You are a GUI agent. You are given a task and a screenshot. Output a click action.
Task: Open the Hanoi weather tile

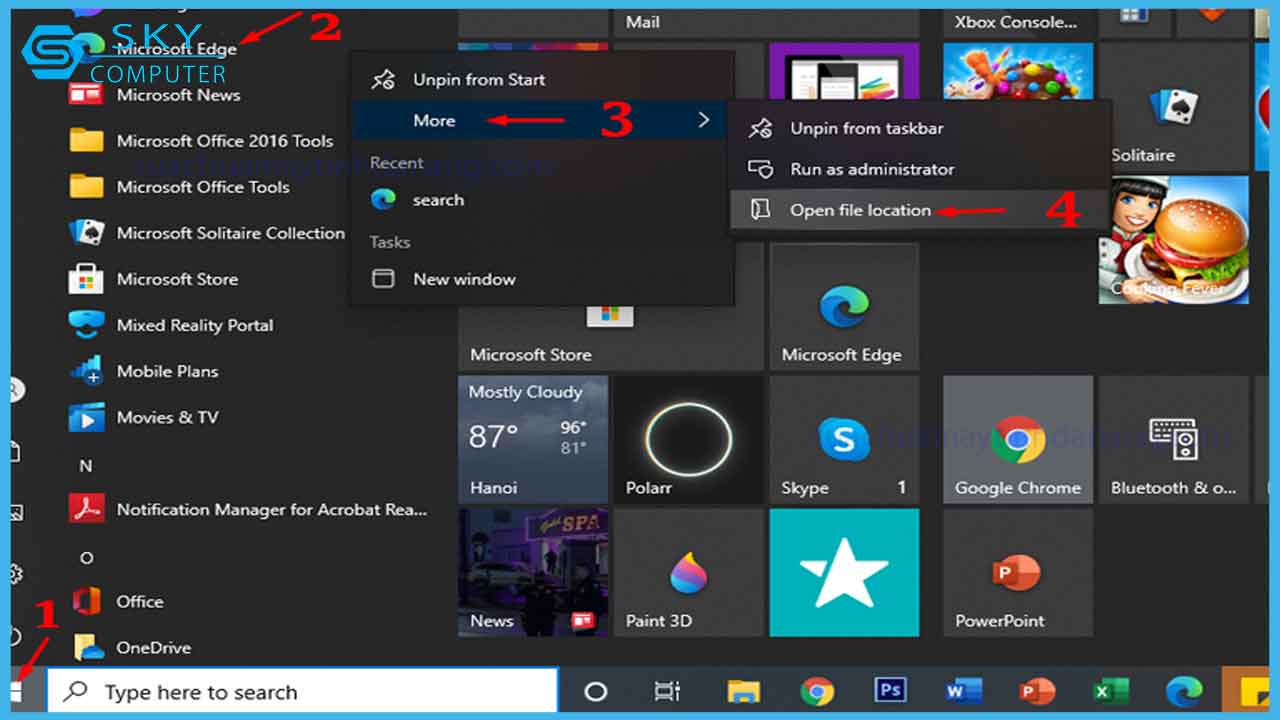point(533,439)
